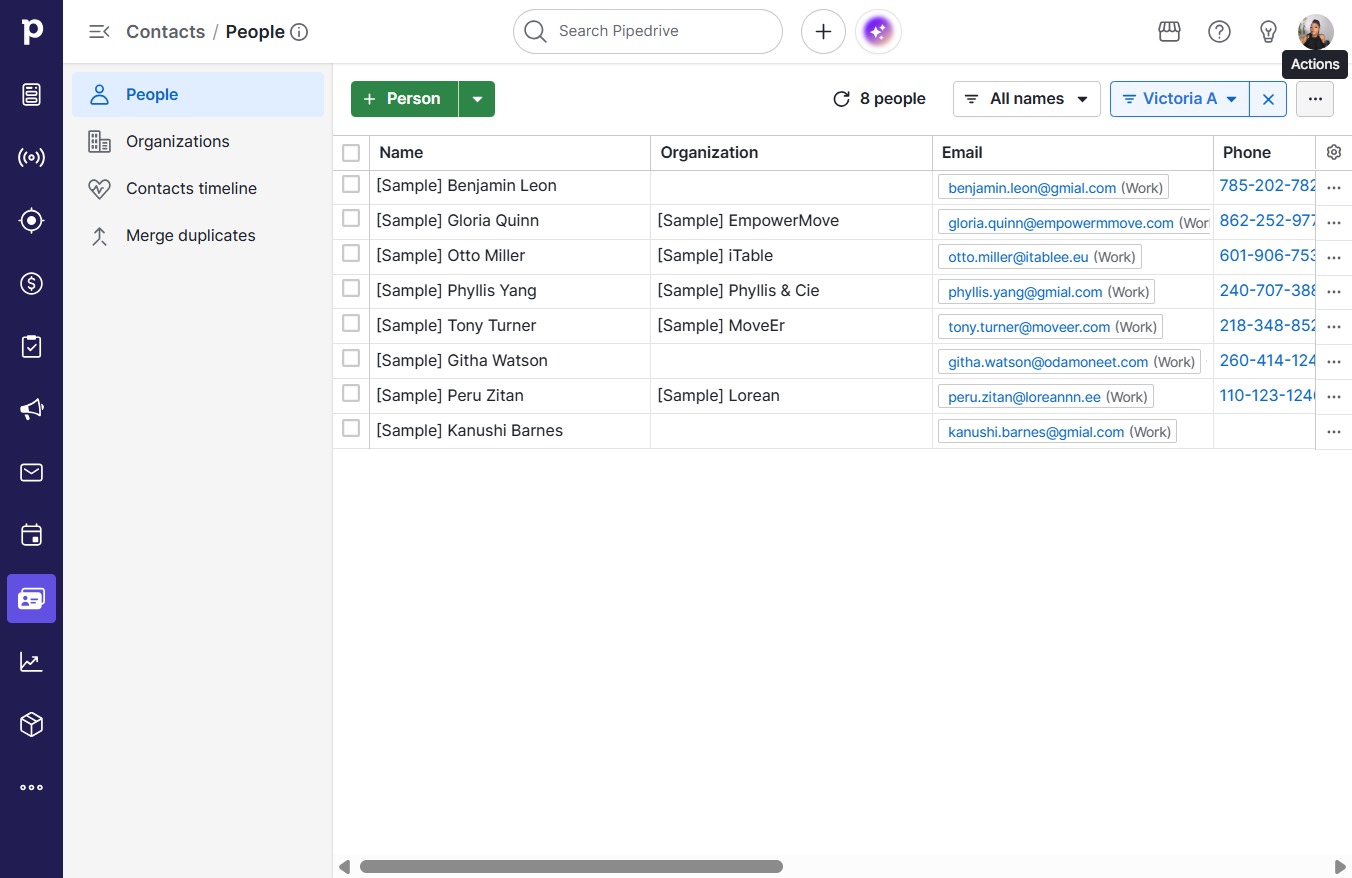Clear the Victoria A filter

tap(1268, 99)
